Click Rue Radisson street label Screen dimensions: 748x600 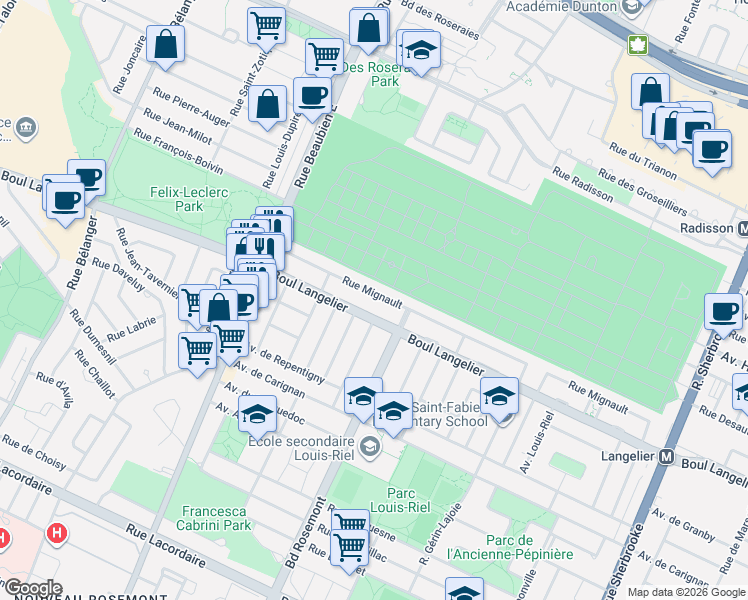click(x=583, y=184)
